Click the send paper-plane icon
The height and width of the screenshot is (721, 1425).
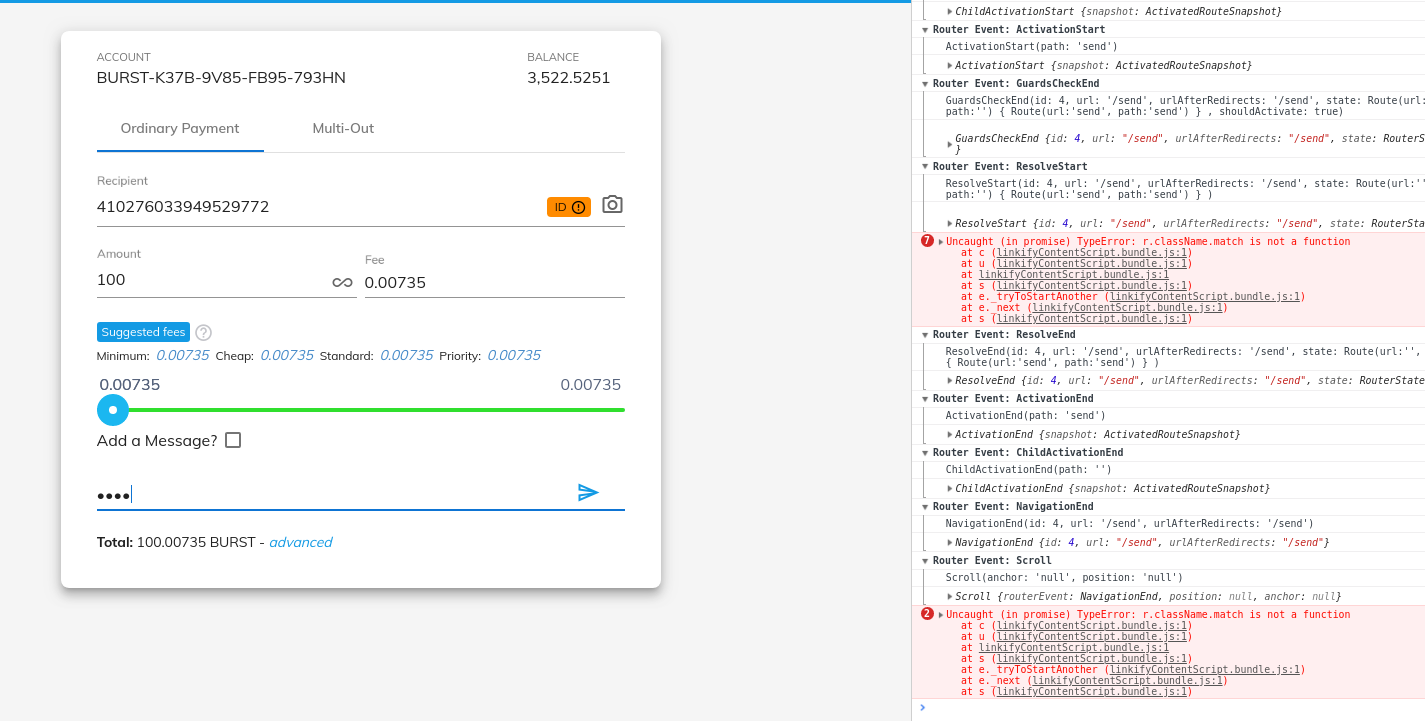click(x=589, y=493)
